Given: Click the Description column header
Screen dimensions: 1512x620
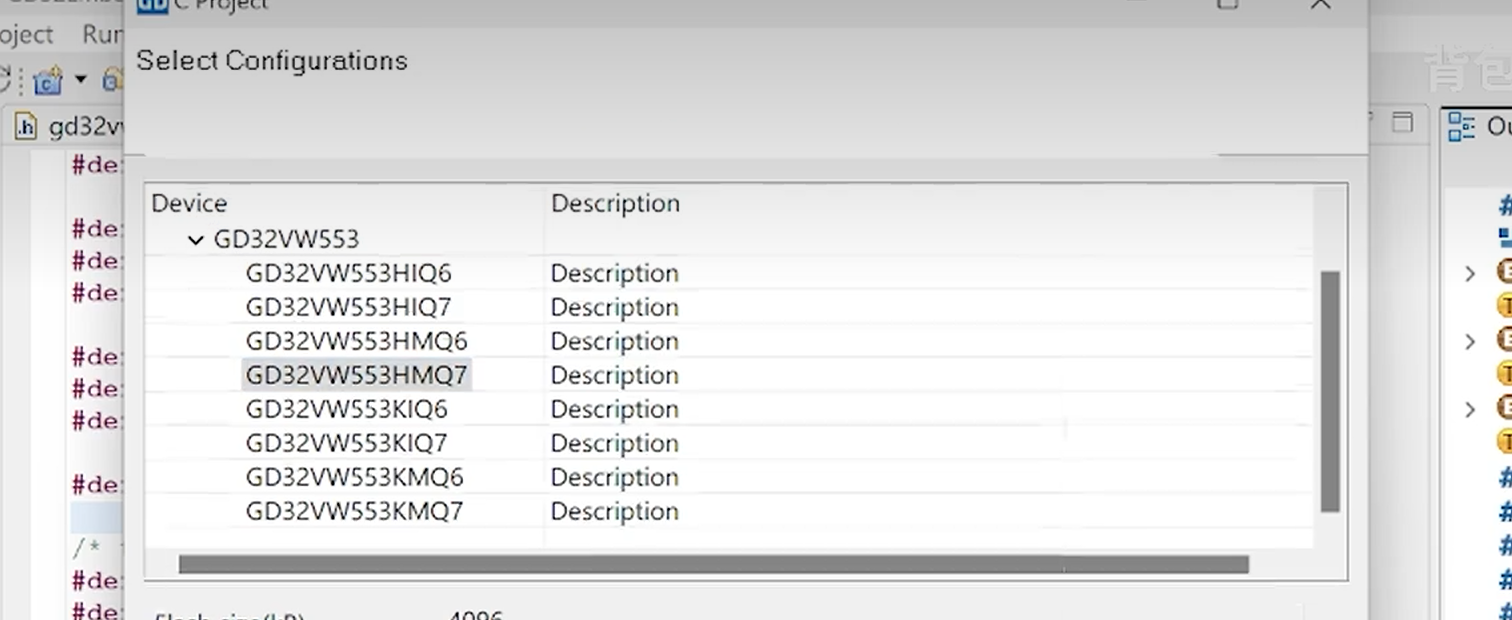Looking at the screenshot, I should 615,204.
